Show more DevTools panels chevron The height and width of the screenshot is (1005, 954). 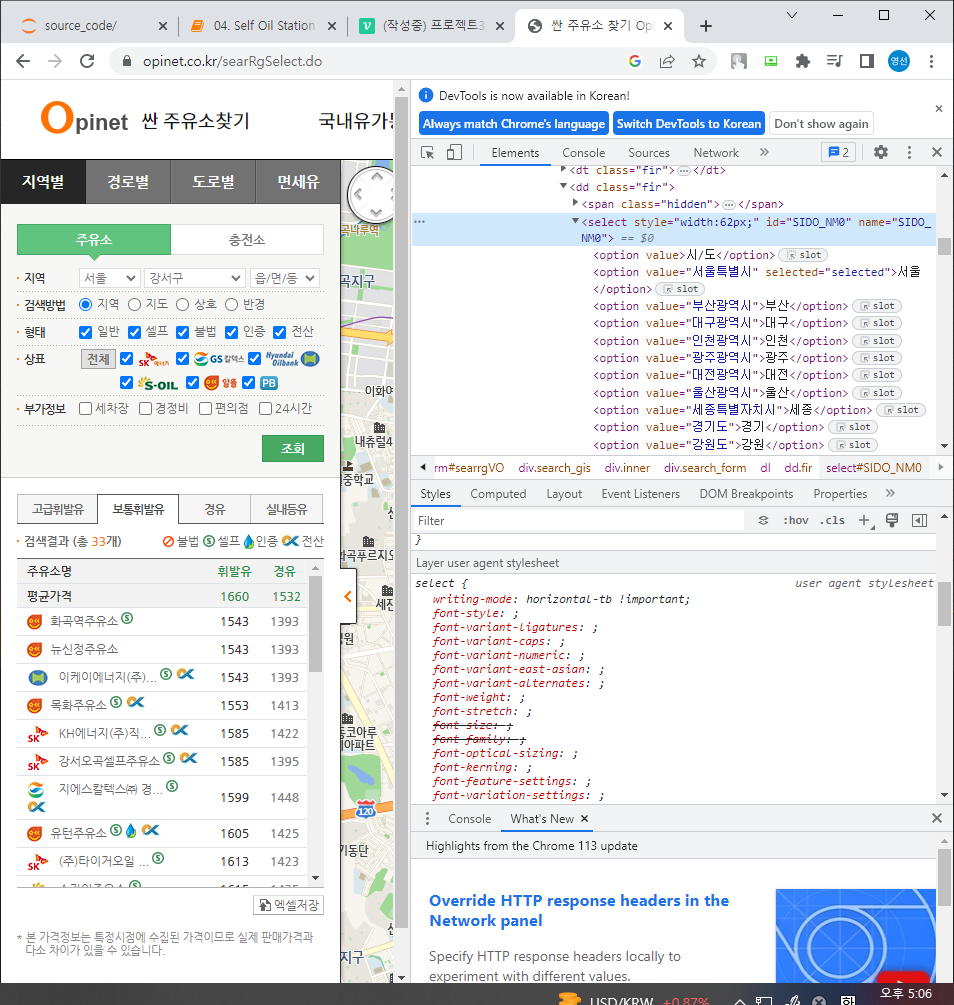[764, 152]
